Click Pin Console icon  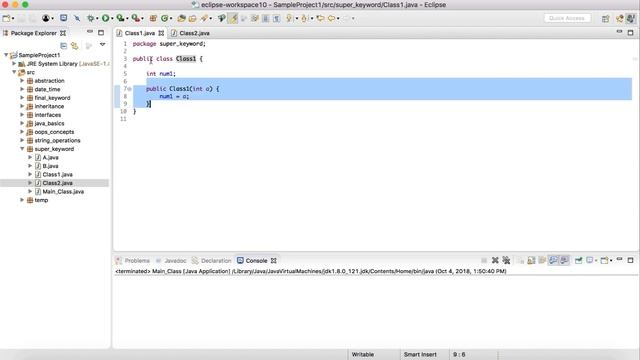tap(578, 260)
